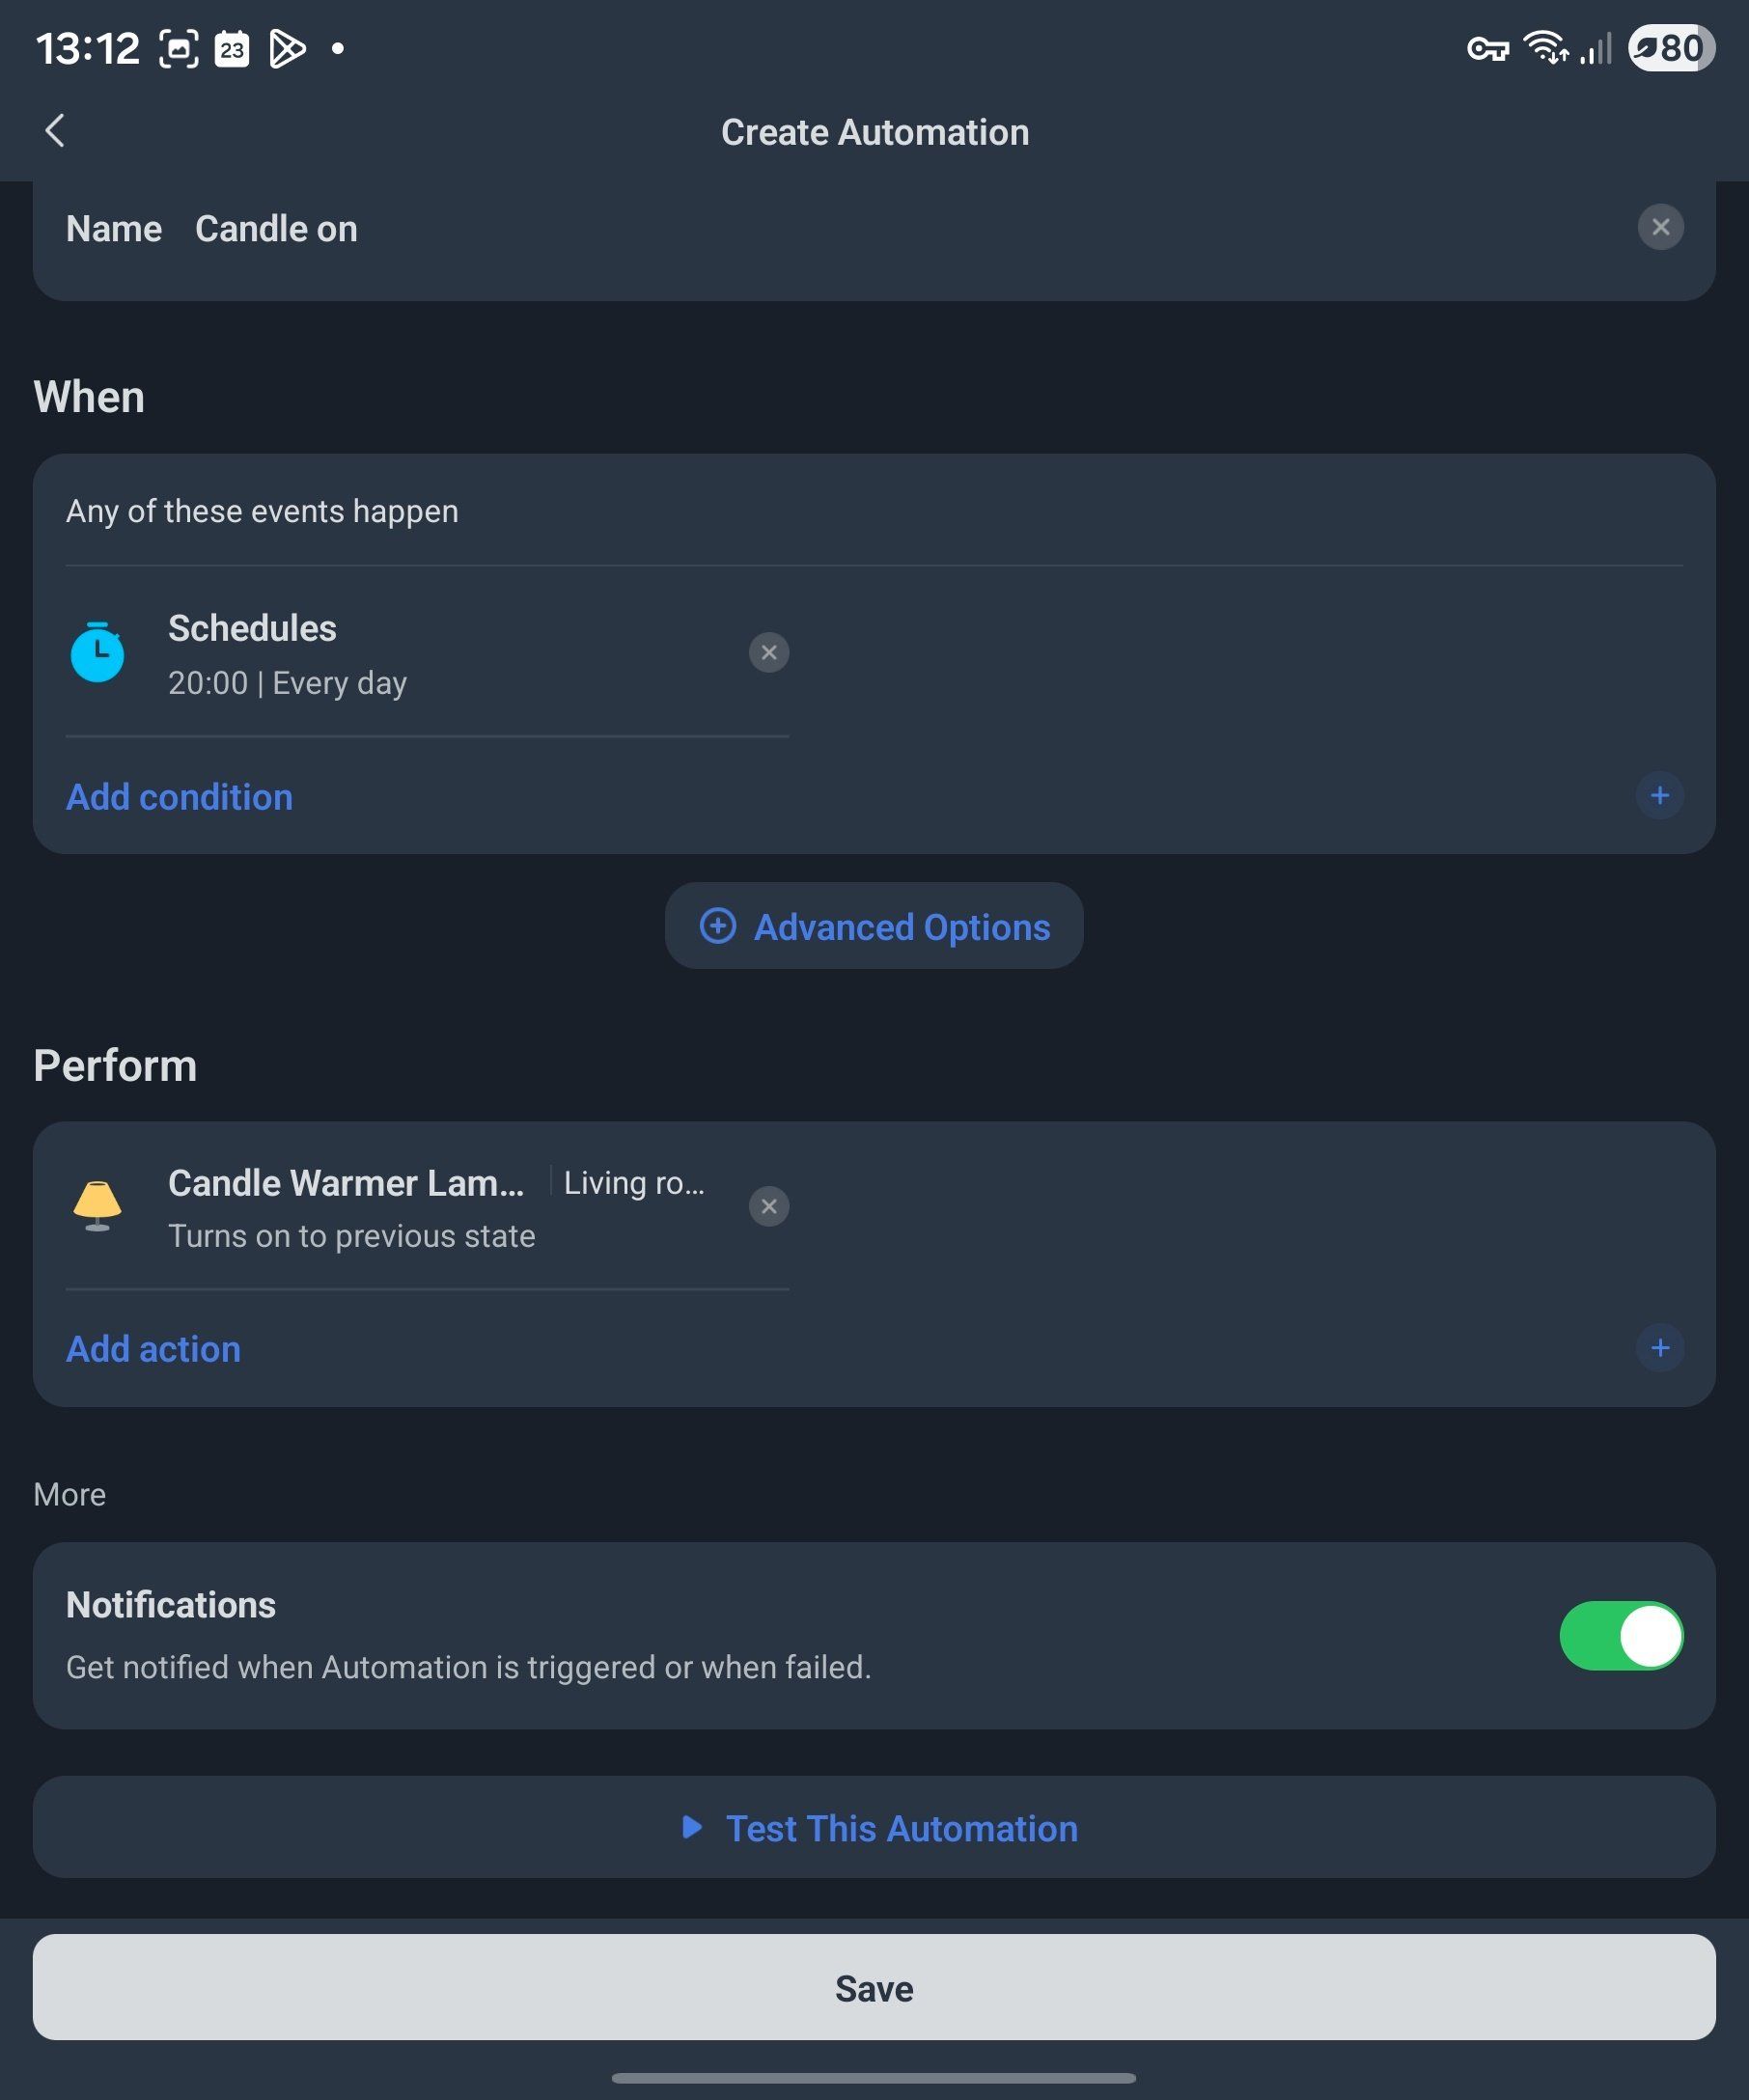The width and height of the screenshot is (1749, 2100).
Task: Tap the back arrow to leave Create Automation
Action: tap(55, 130)
